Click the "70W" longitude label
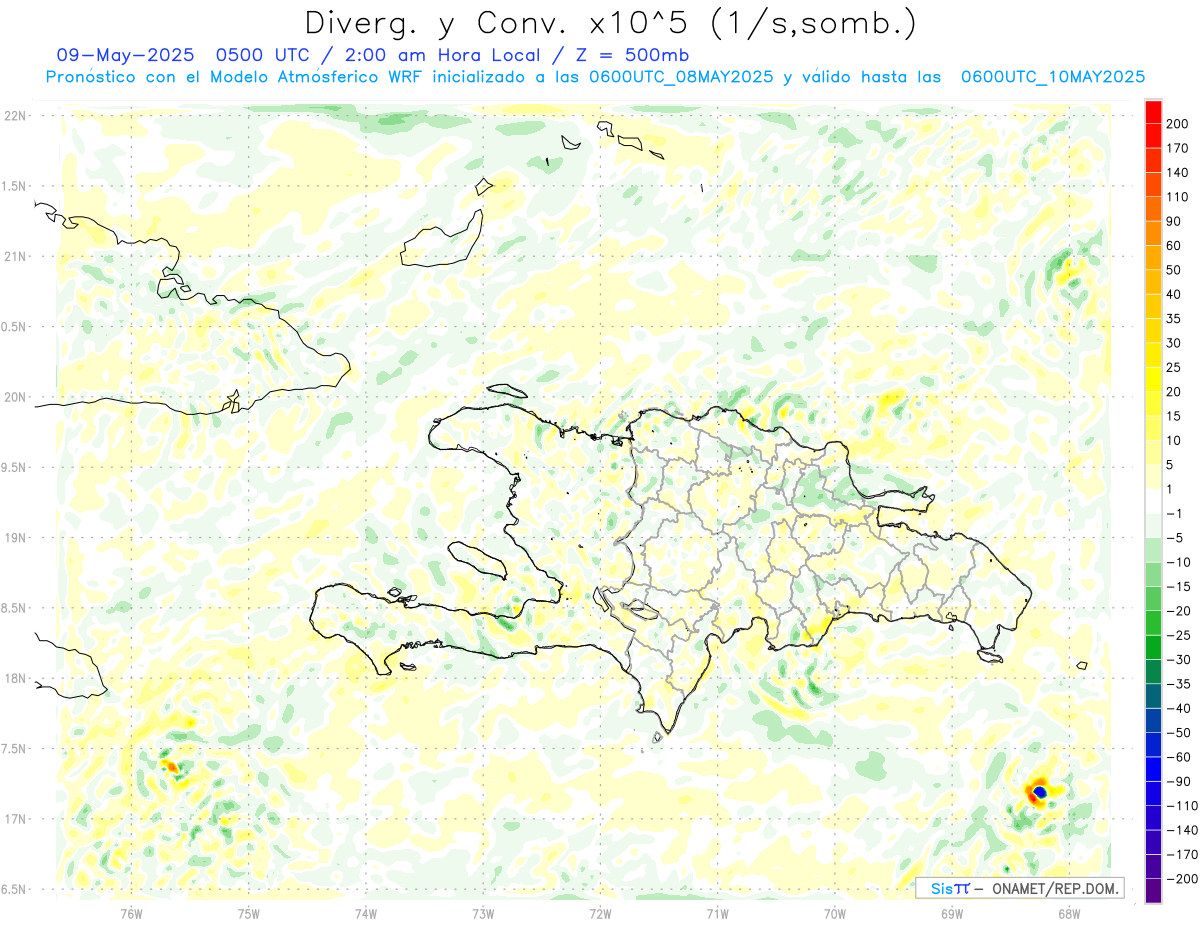 coord(834,913)
